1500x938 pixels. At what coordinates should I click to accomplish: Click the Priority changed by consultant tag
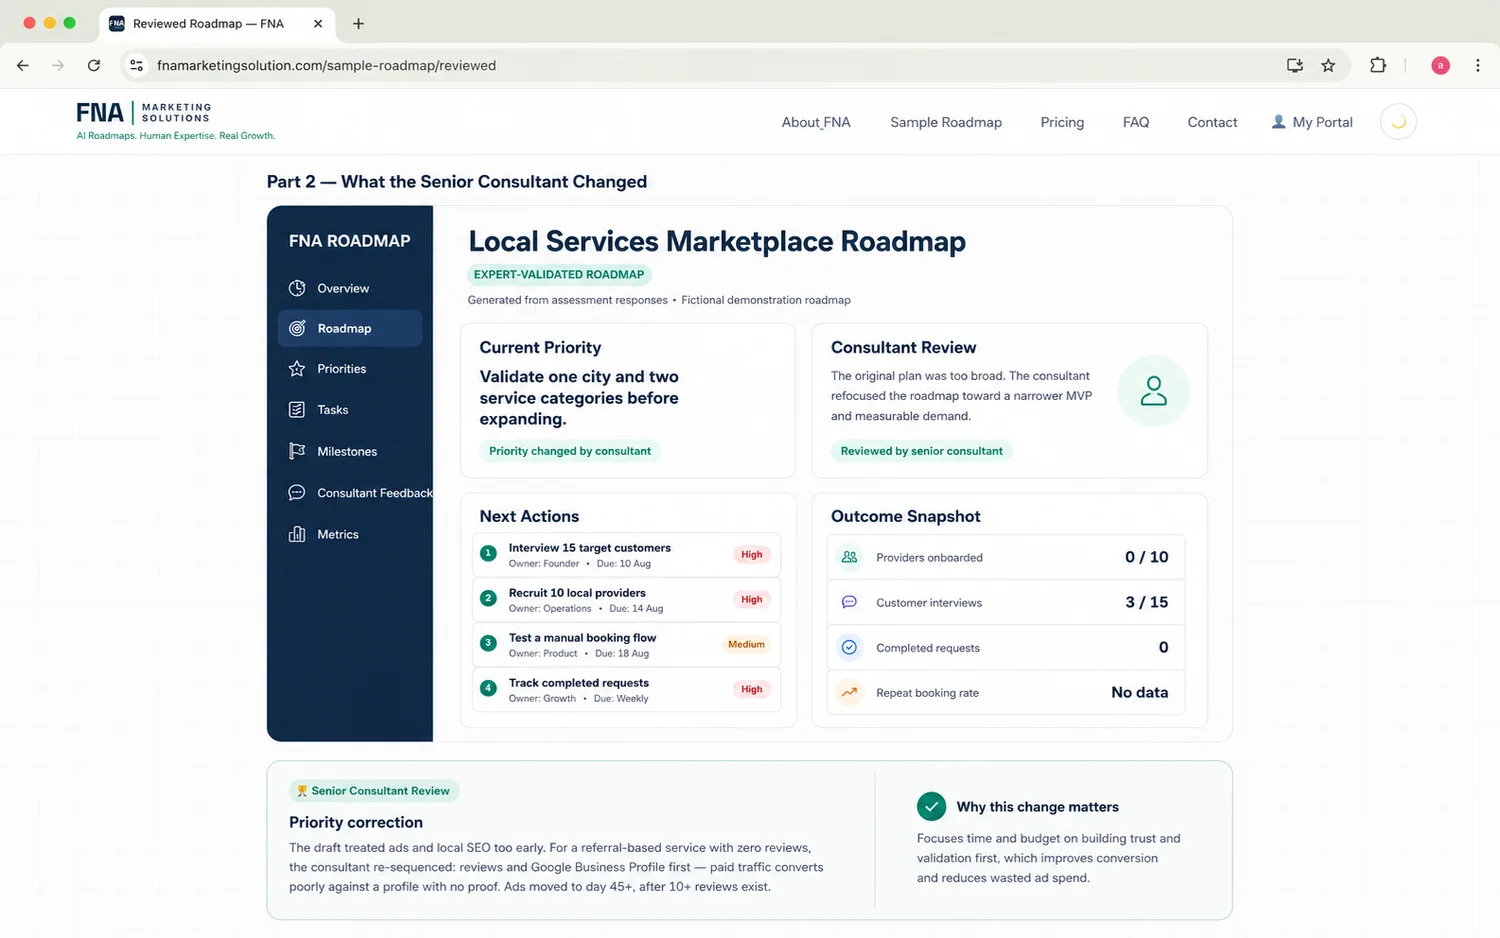[570, 451]
